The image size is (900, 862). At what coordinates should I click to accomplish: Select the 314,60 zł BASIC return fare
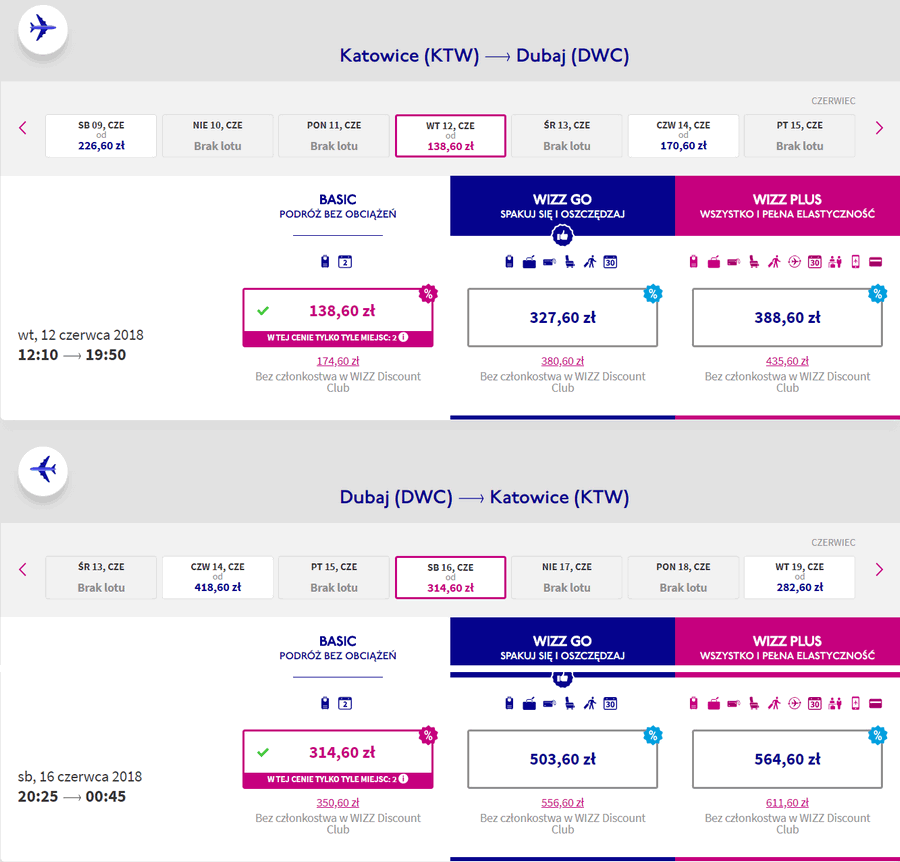(x=338, y=759)
